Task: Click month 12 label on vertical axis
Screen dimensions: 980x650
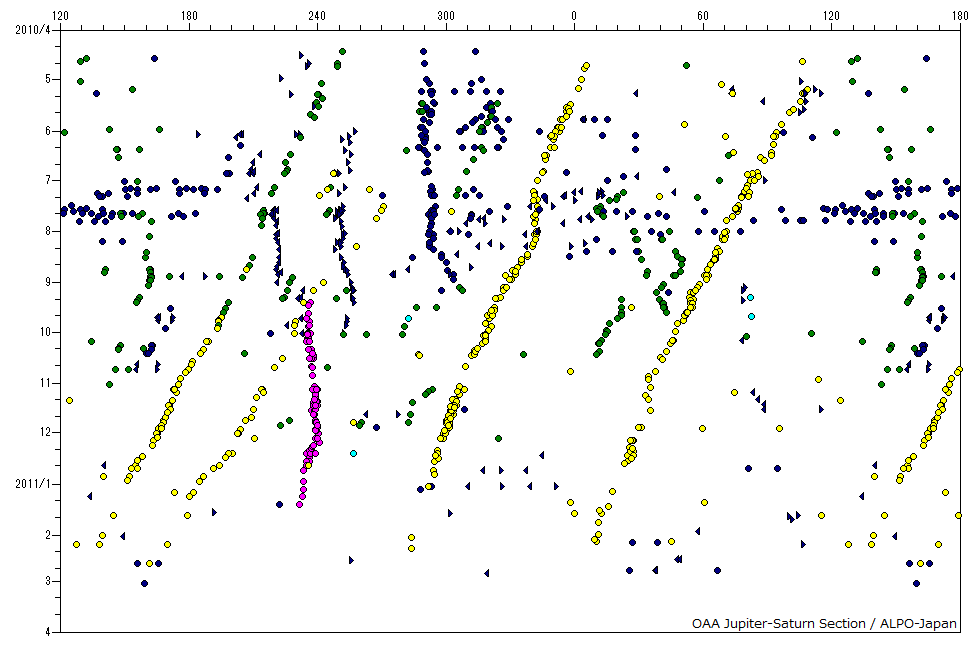Action: [x=45, y=432]
